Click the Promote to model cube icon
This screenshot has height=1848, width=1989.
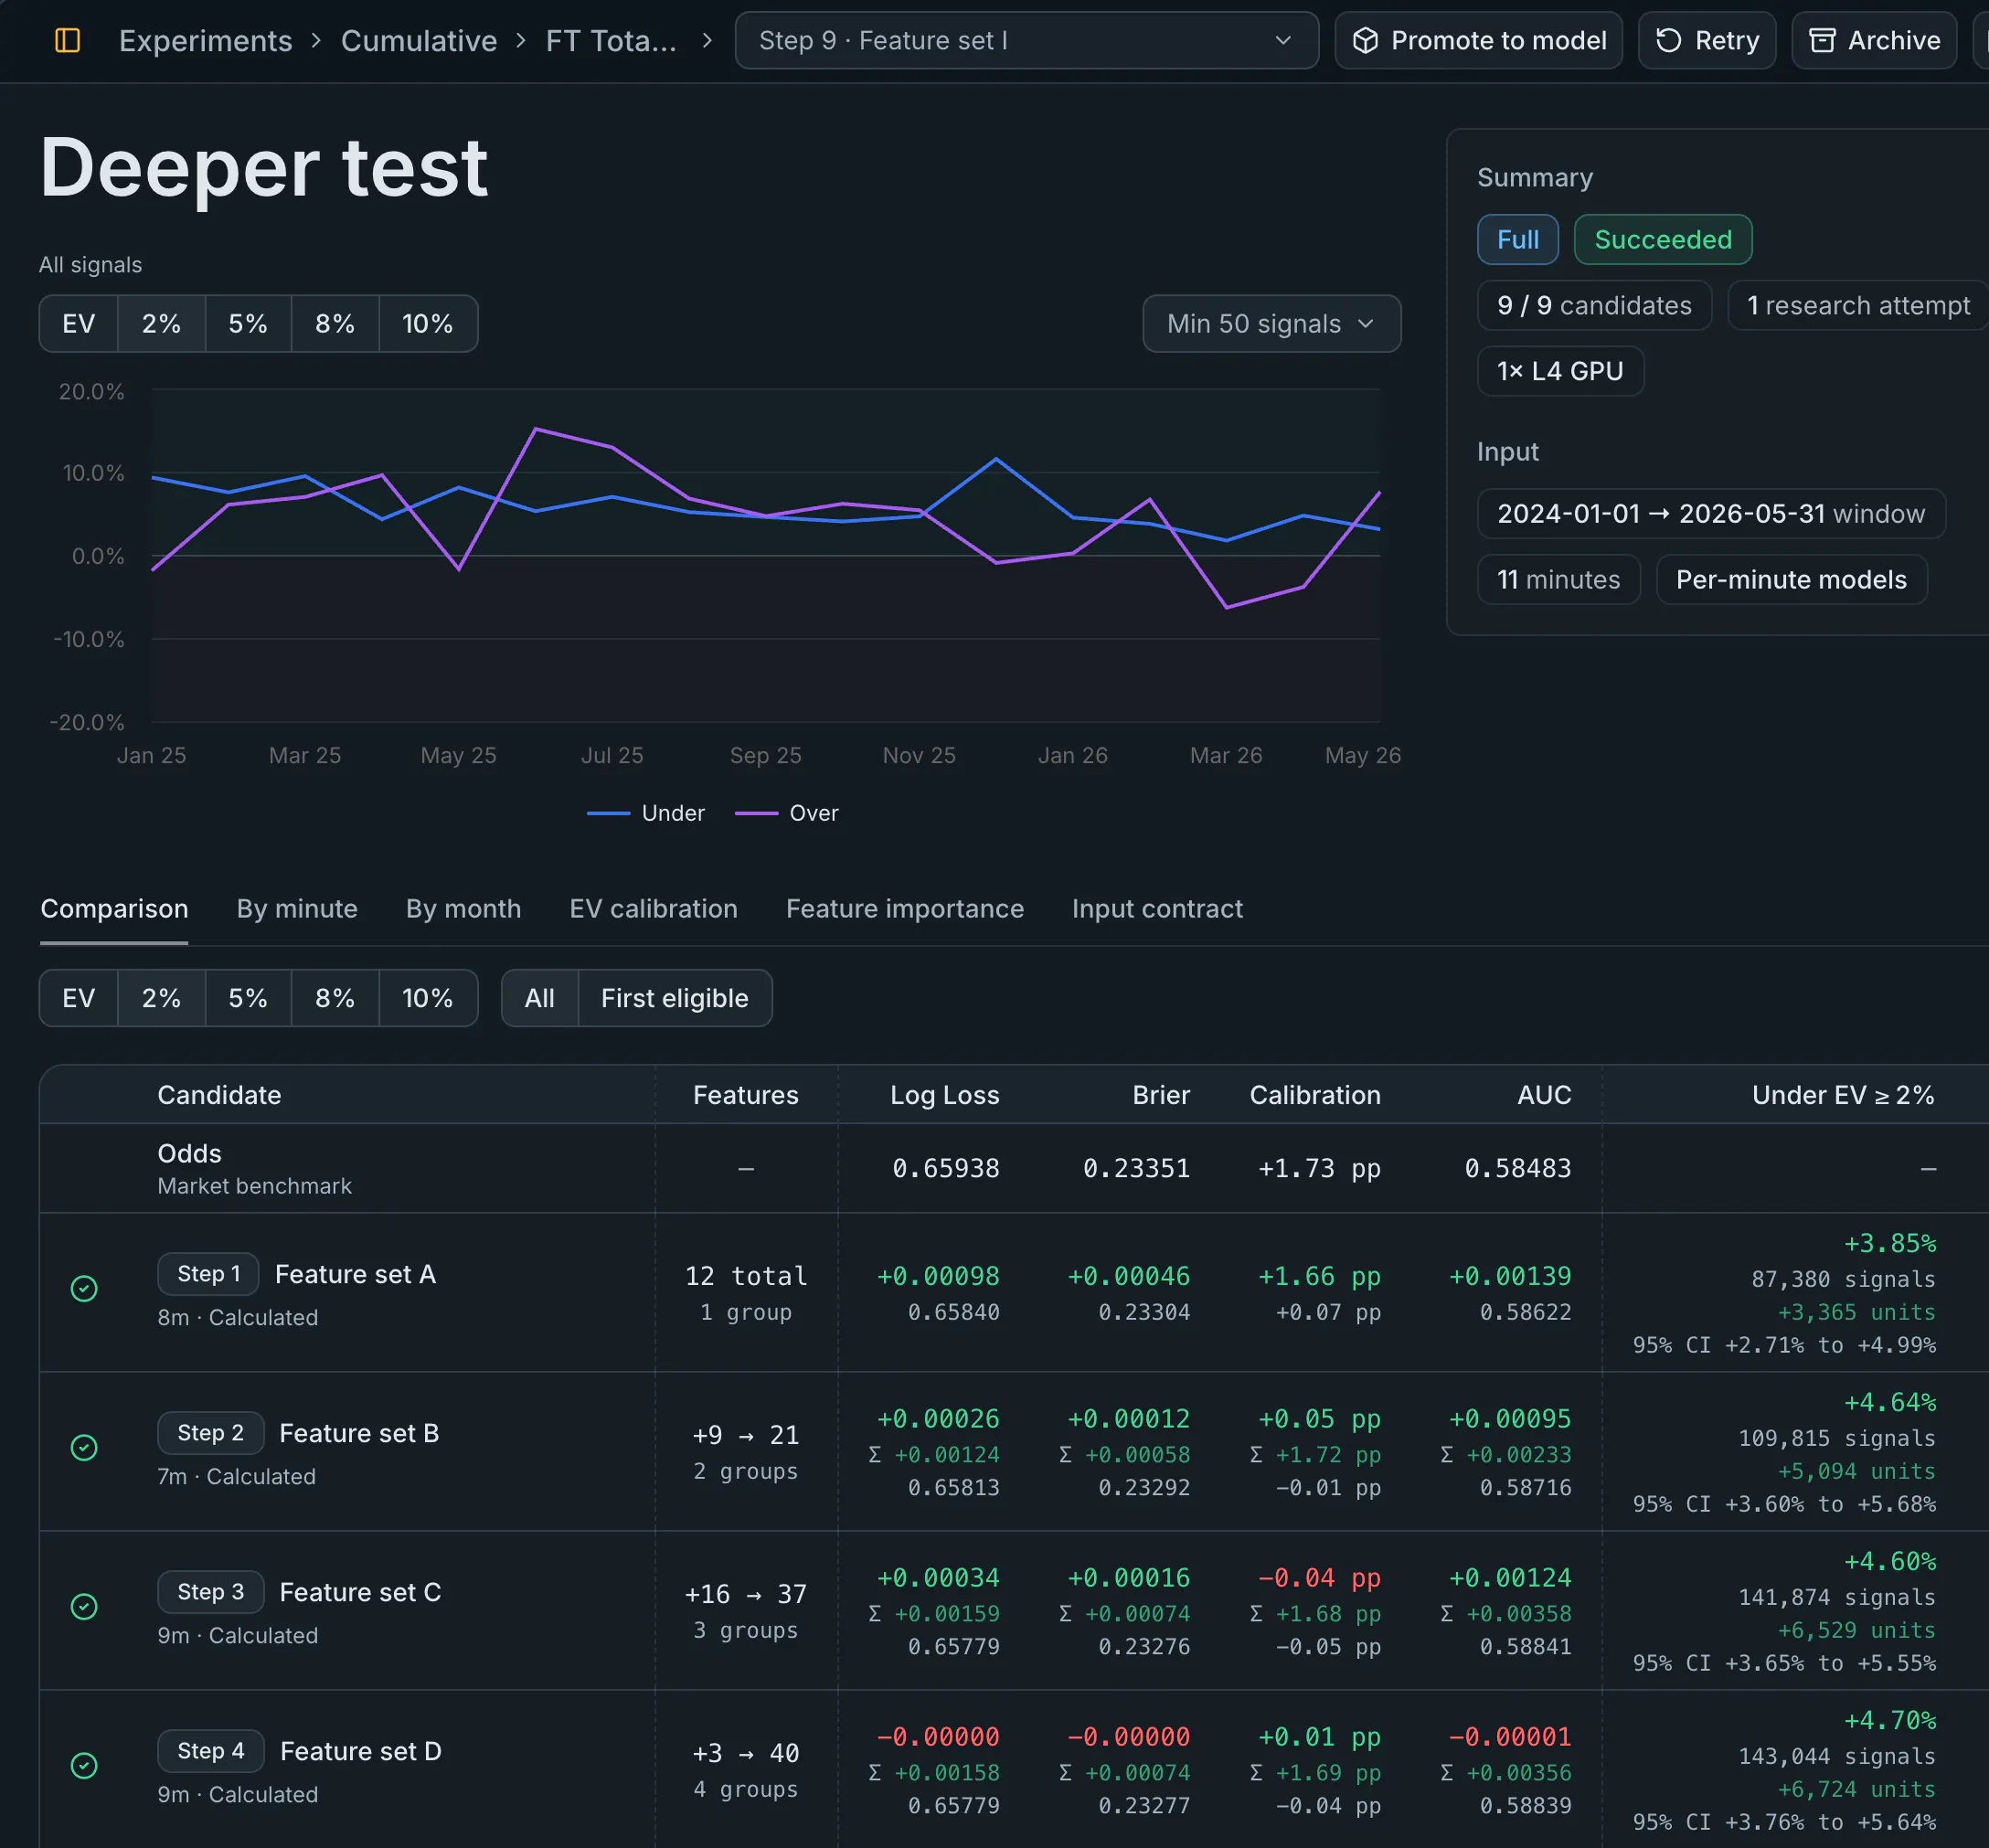tap(1365, 40)
